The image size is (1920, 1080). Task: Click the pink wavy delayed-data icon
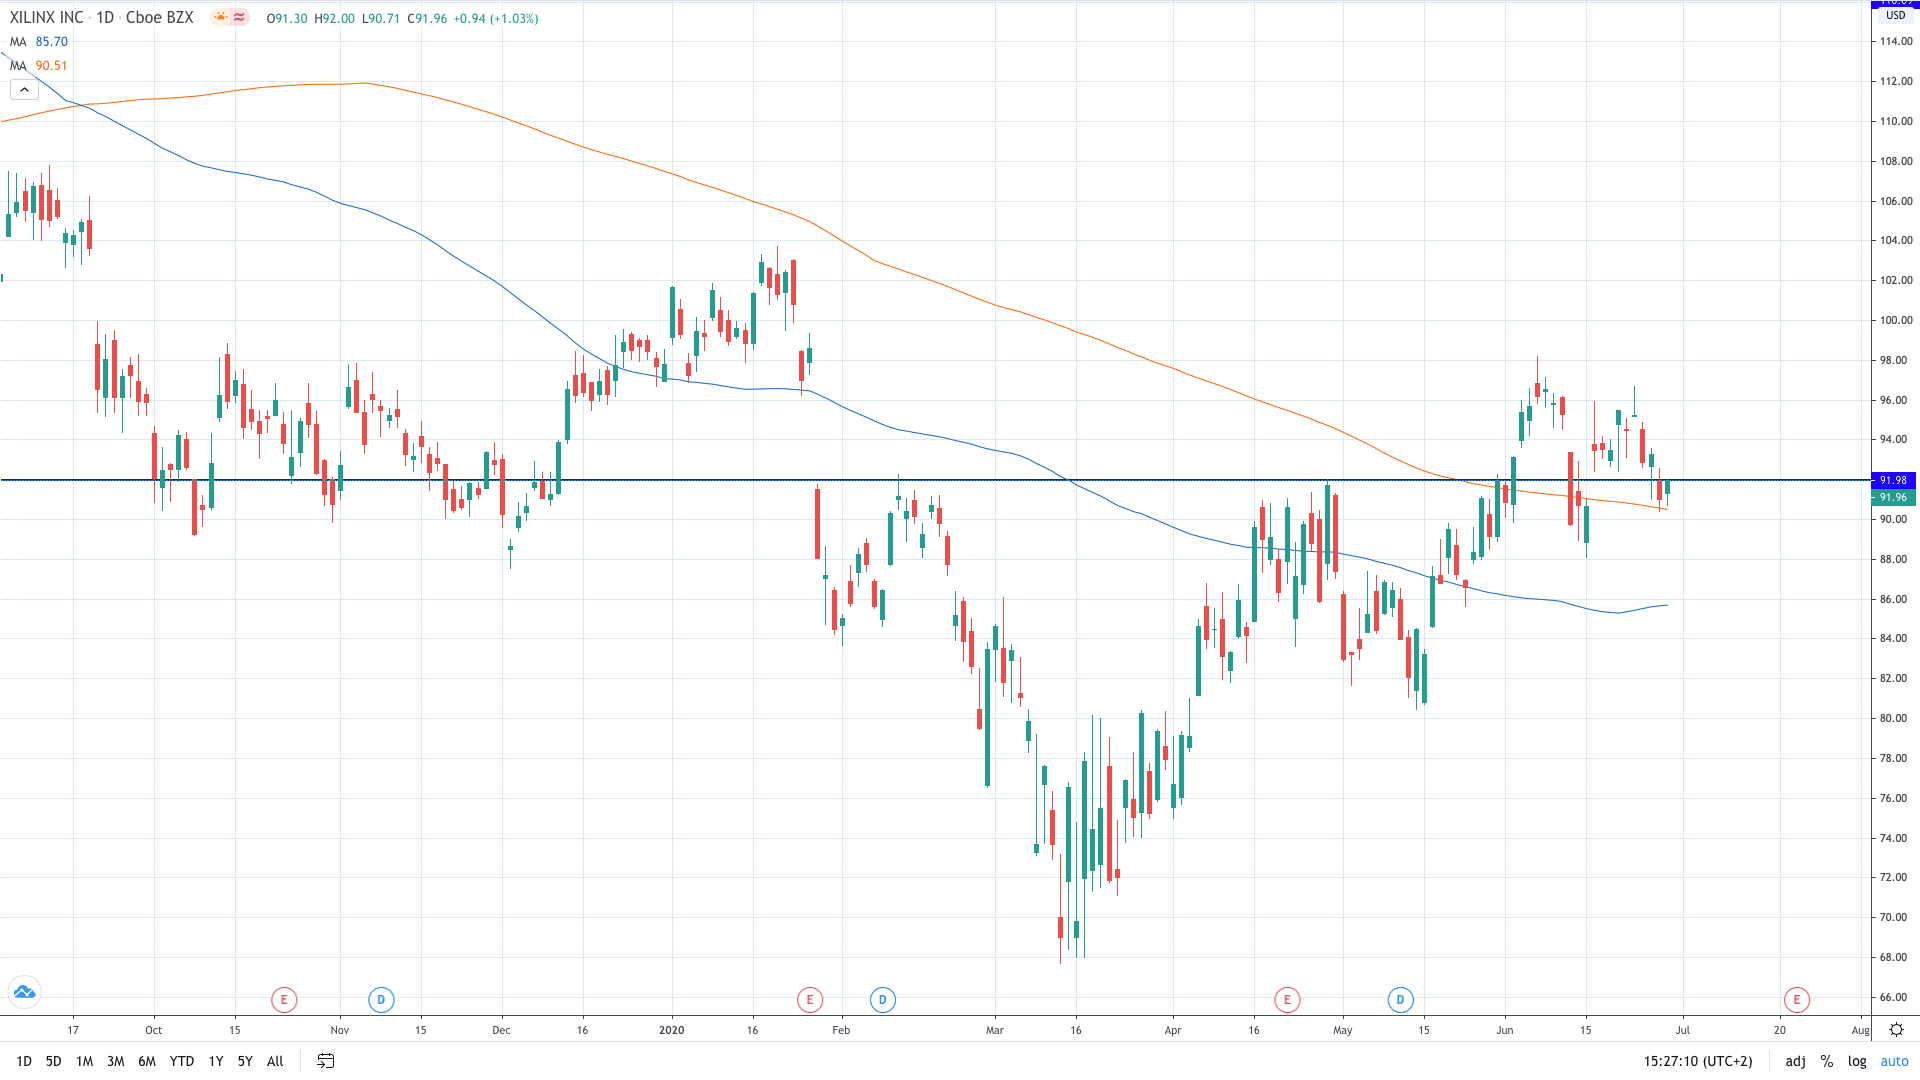tap(239, 18)
